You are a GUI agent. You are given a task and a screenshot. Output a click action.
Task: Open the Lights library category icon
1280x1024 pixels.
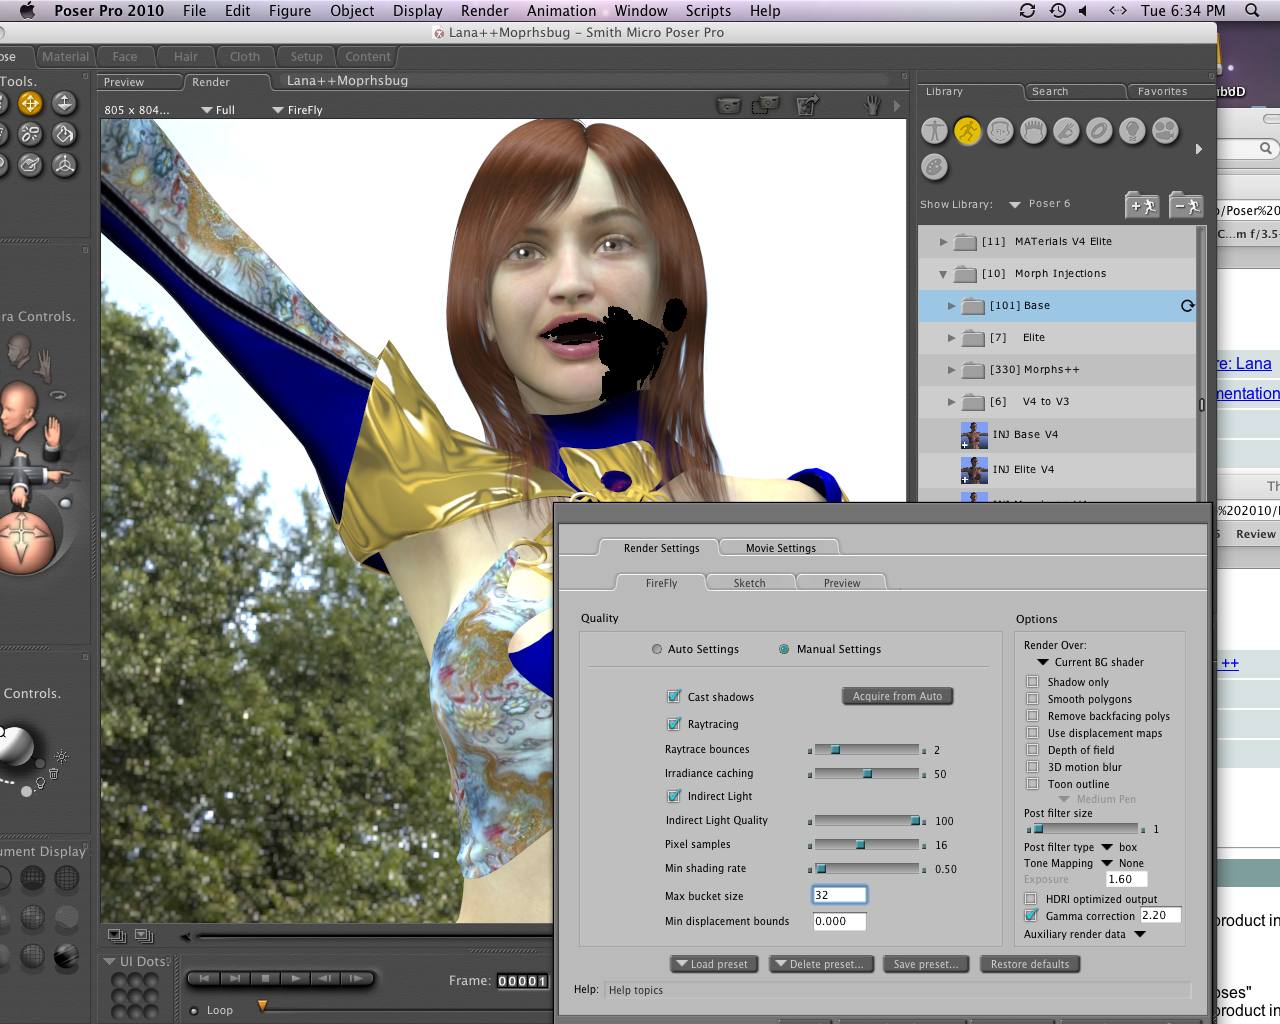click(x=1131, y=131)
